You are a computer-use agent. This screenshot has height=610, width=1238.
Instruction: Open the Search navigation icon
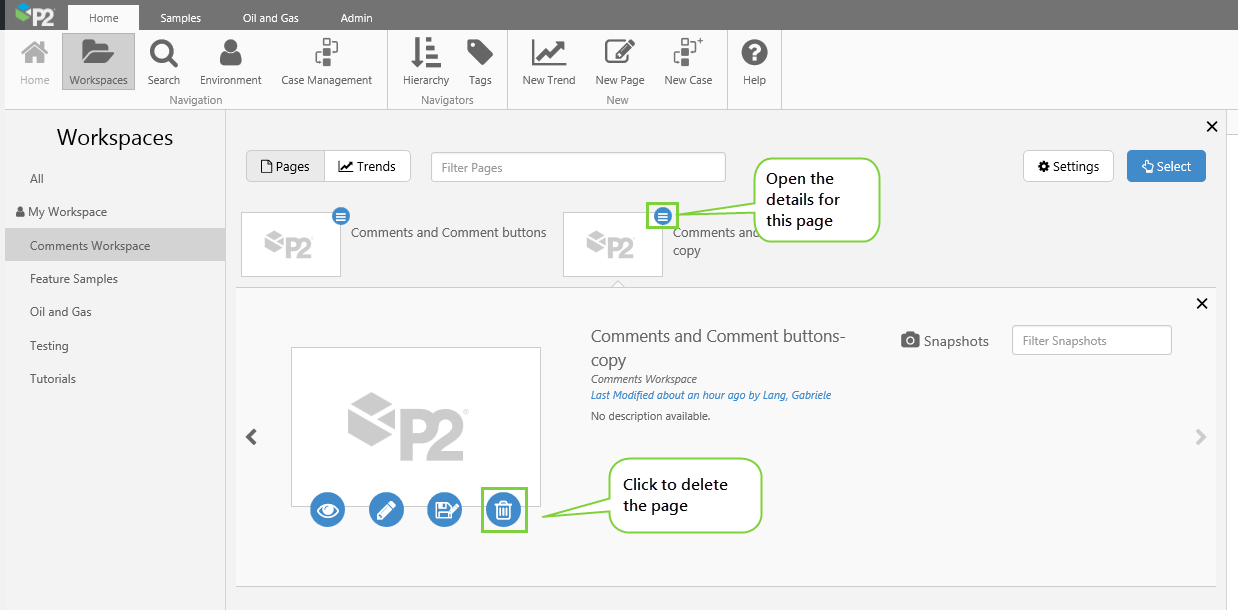pyautogui.click(x=163, y=62)
